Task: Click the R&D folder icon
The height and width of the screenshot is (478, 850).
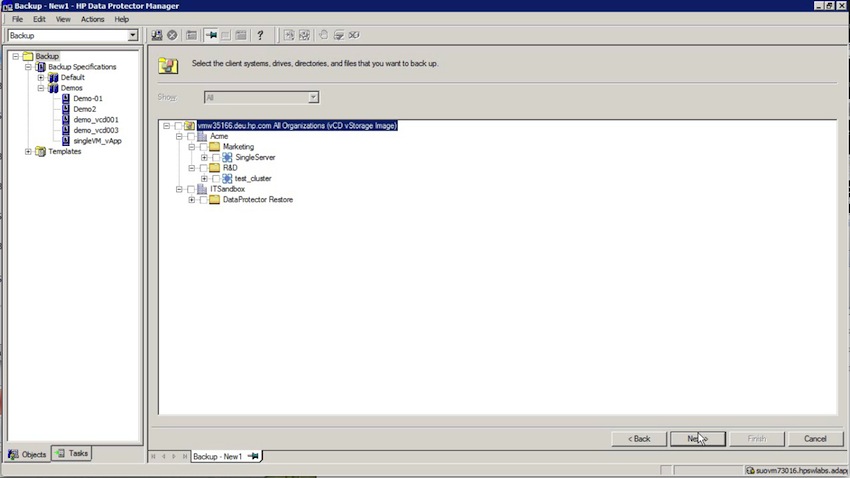Action: tap(215, 168)
